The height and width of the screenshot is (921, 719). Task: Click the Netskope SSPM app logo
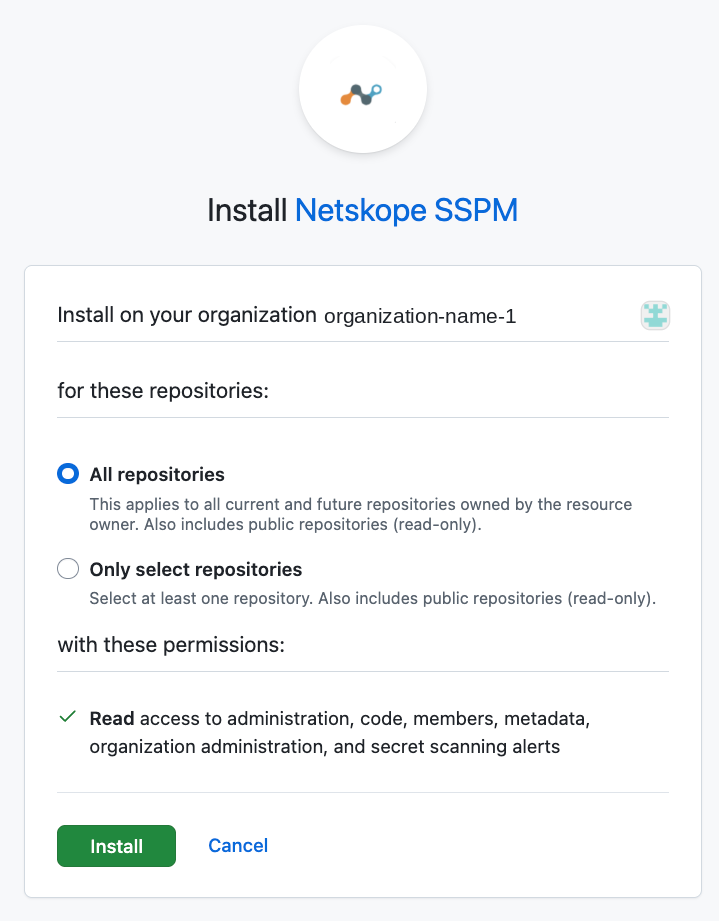(x=362, y=89)
